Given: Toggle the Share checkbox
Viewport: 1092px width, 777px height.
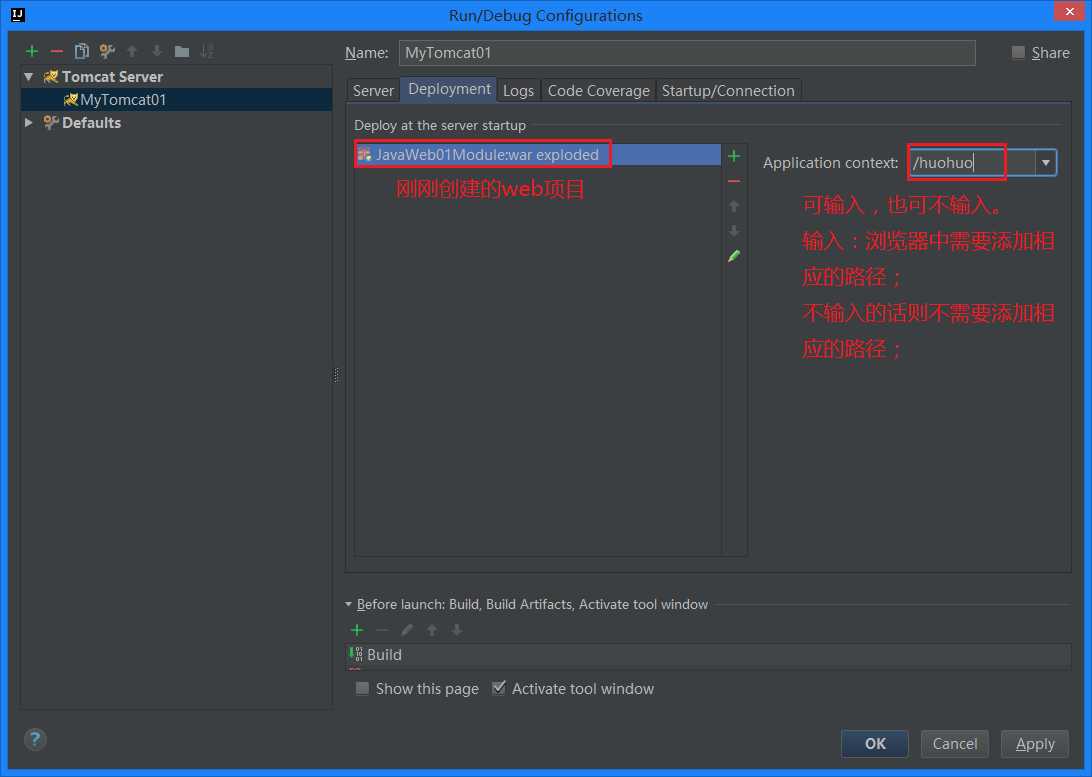Looking at the screenshot, I should 1018,52.
